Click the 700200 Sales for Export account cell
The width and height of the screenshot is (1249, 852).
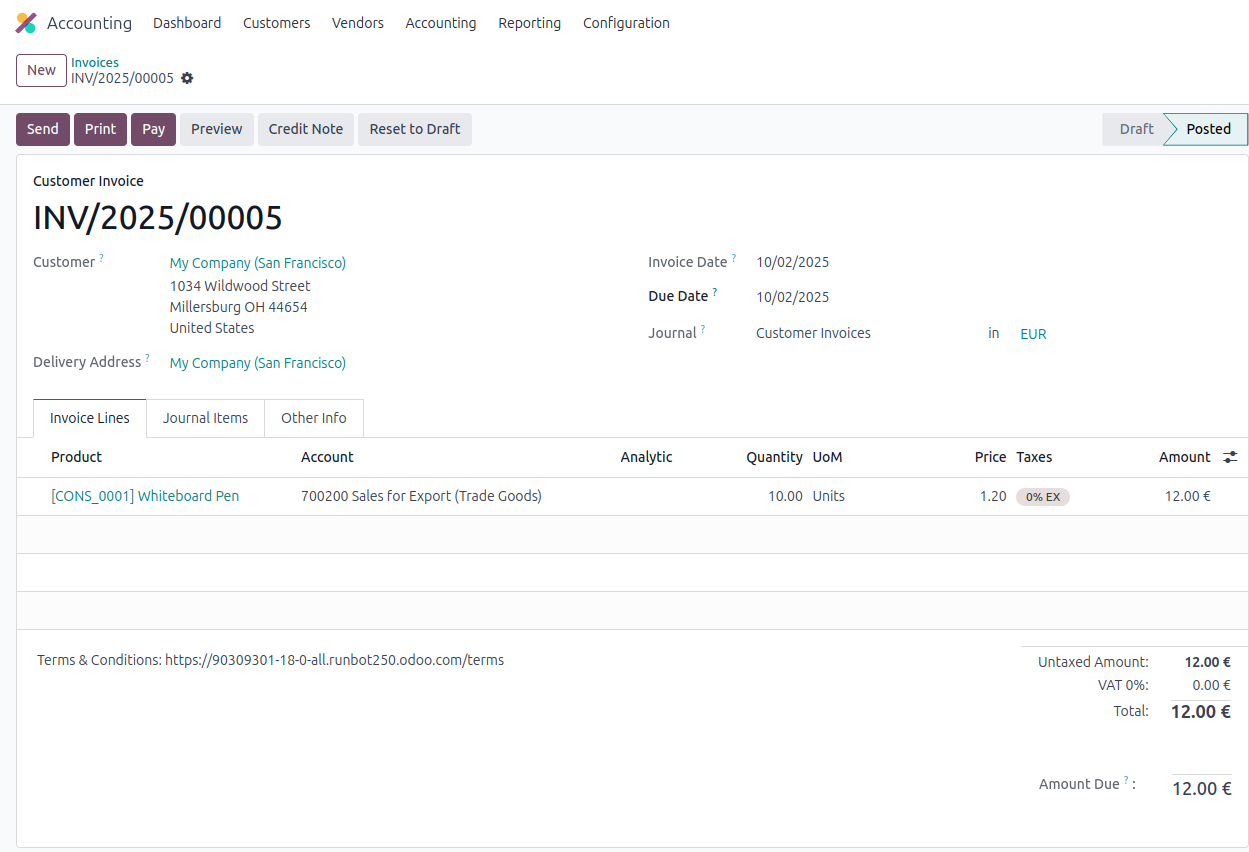[x=421, y=496]
